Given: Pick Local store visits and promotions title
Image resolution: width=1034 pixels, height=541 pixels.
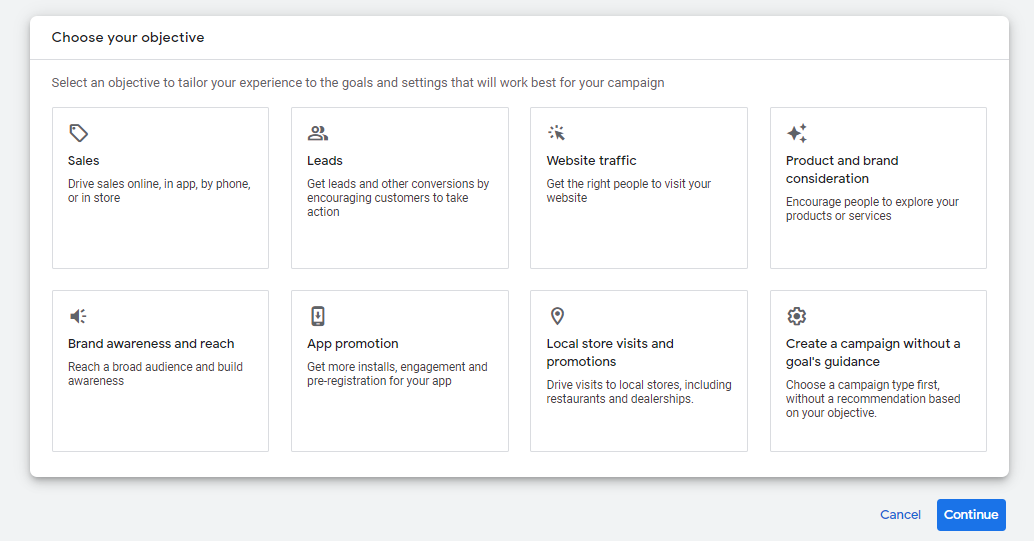Looking at the screenshot, I should coord(610,352).
